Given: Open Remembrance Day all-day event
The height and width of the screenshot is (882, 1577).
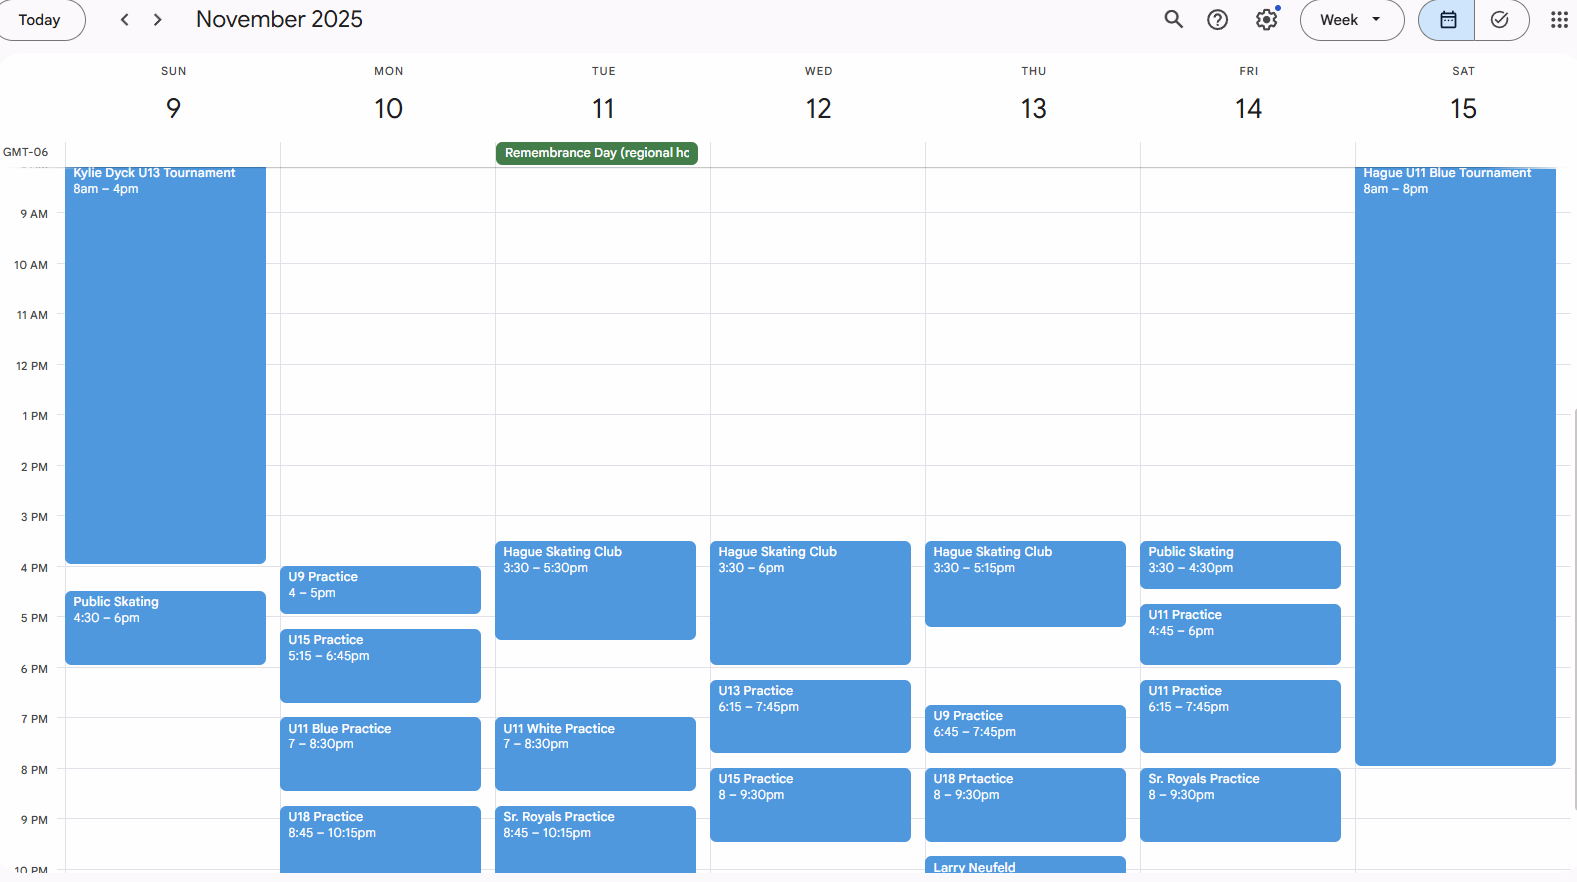Looking at the screenshot, I should (x=597, y=153).
